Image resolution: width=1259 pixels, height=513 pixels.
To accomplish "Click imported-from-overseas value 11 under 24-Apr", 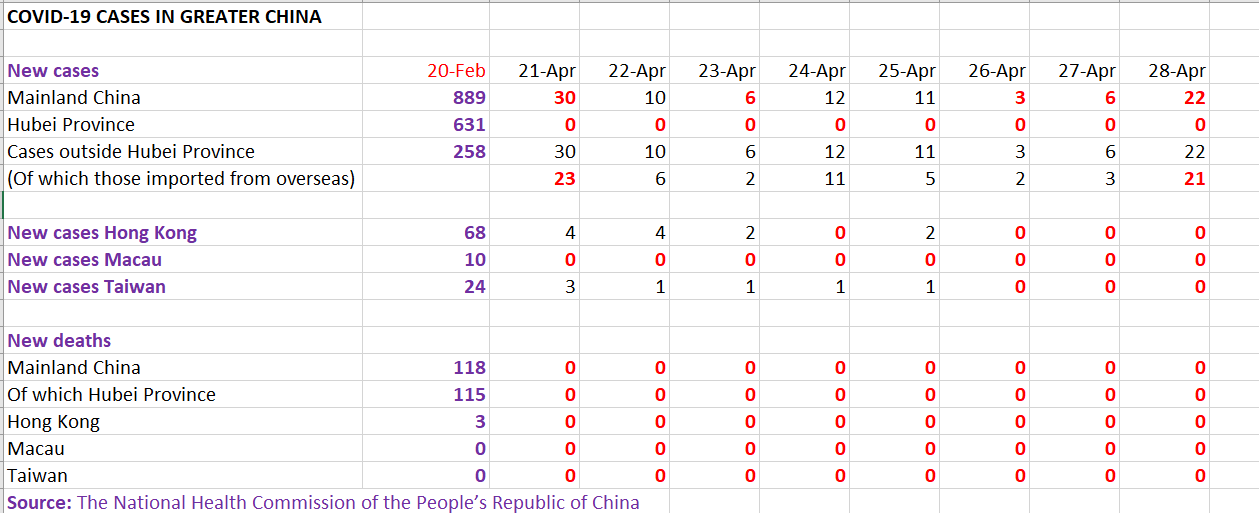I will tap(835, 179).
